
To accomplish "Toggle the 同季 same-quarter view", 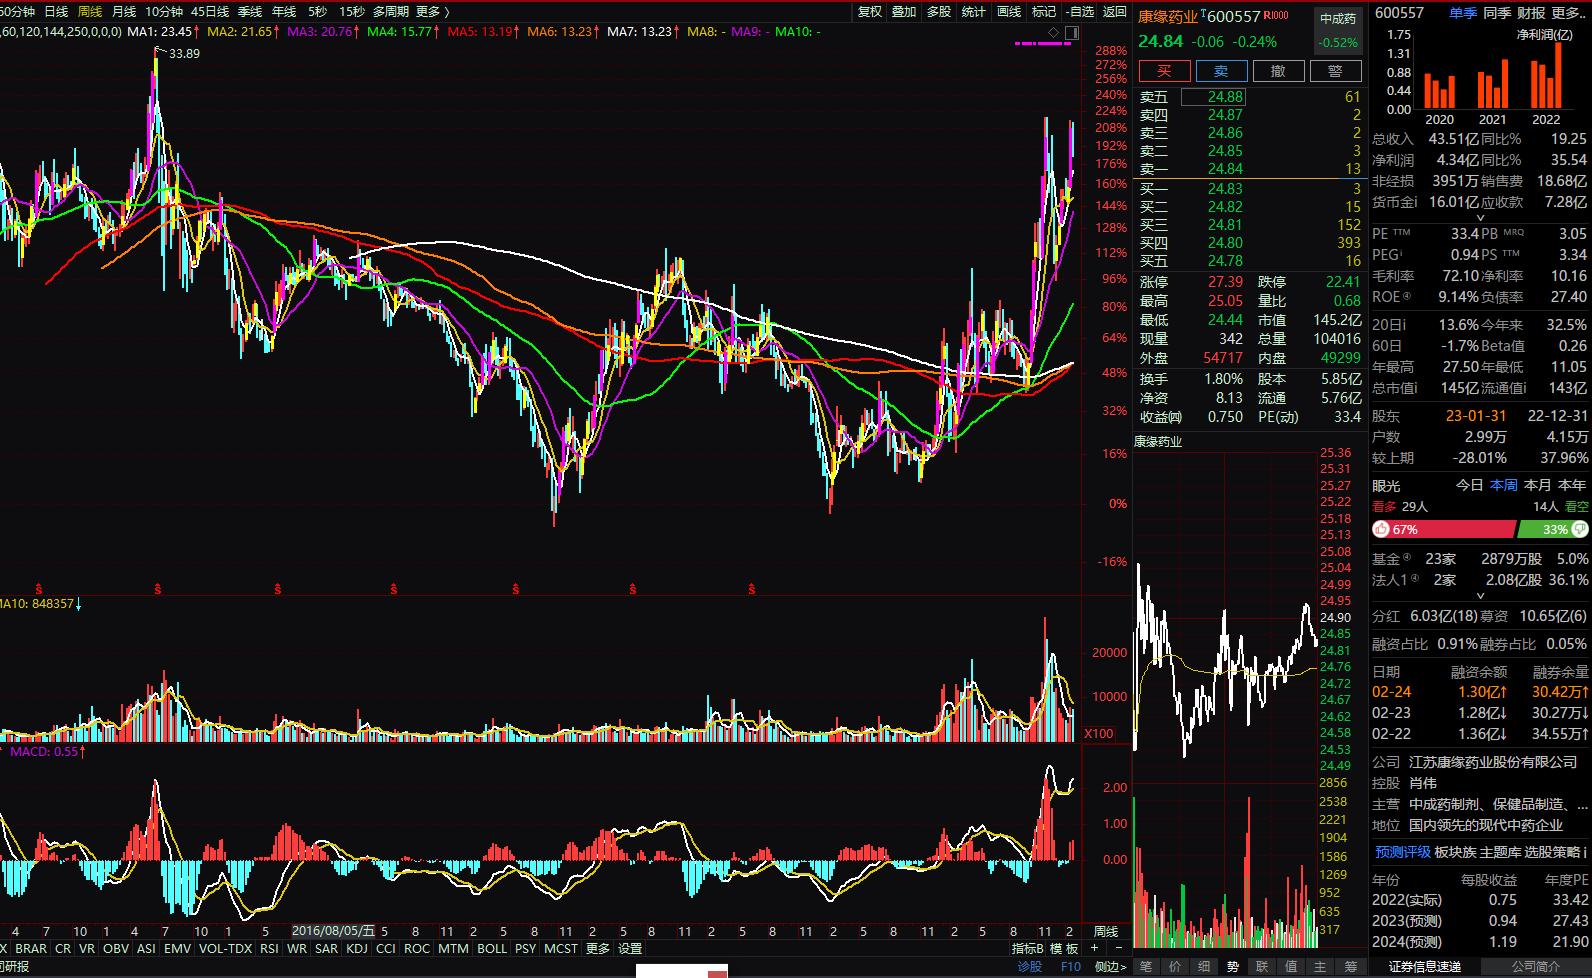I will (x=1497, y=13).
